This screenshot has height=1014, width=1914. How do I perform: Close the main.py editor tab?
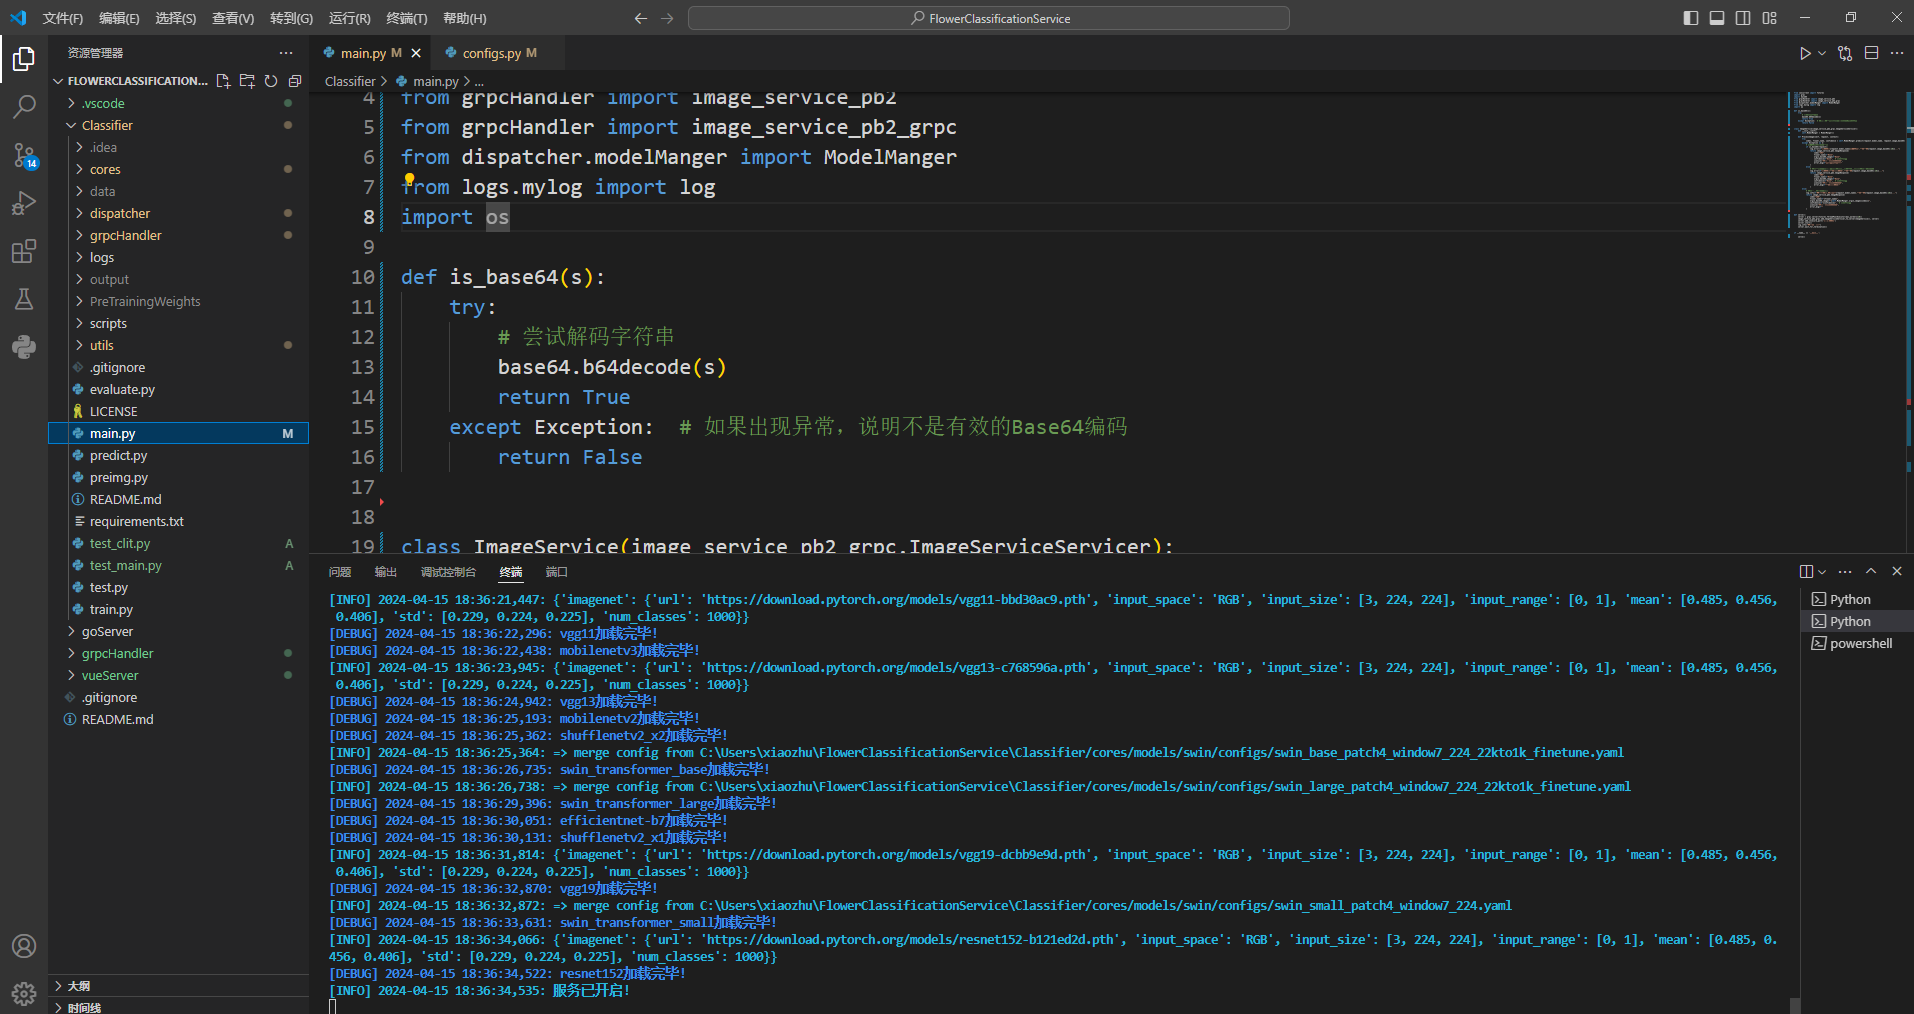416,53
